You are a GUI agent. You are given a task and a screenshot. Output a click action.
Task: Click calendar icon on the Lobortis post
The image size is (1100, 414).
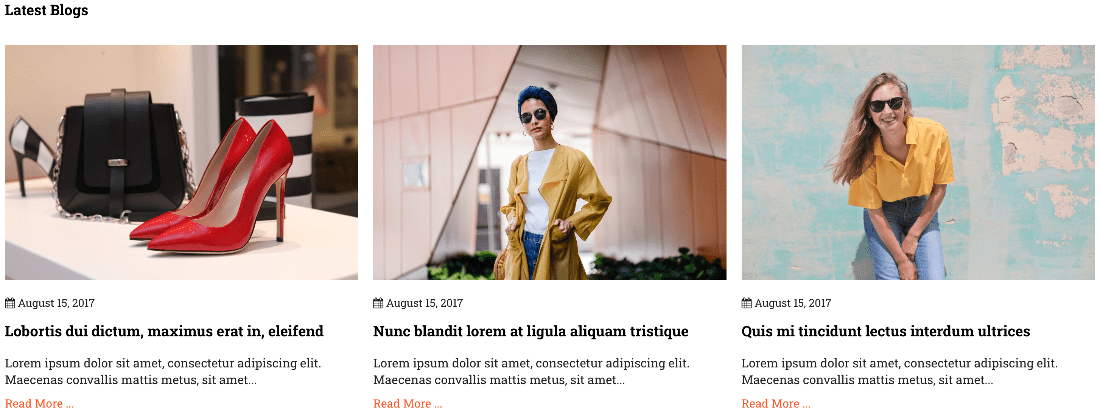point(10,303)
